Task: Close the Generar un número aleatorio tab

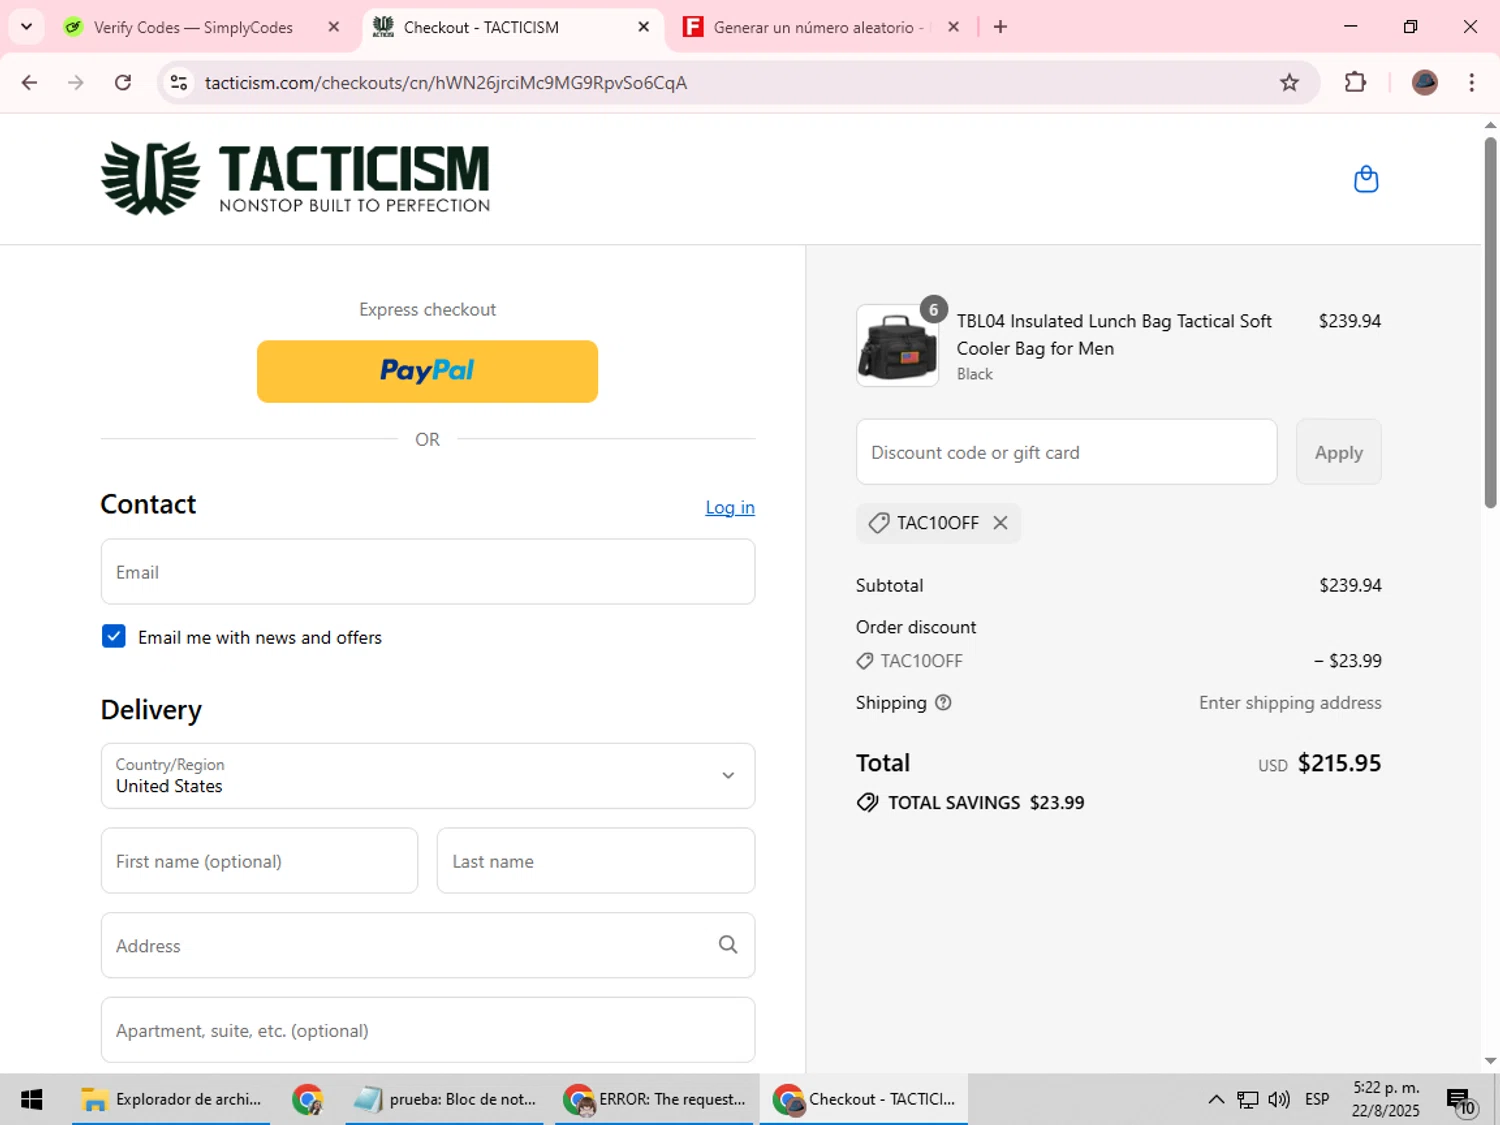Action: click(x=954, y=27)
